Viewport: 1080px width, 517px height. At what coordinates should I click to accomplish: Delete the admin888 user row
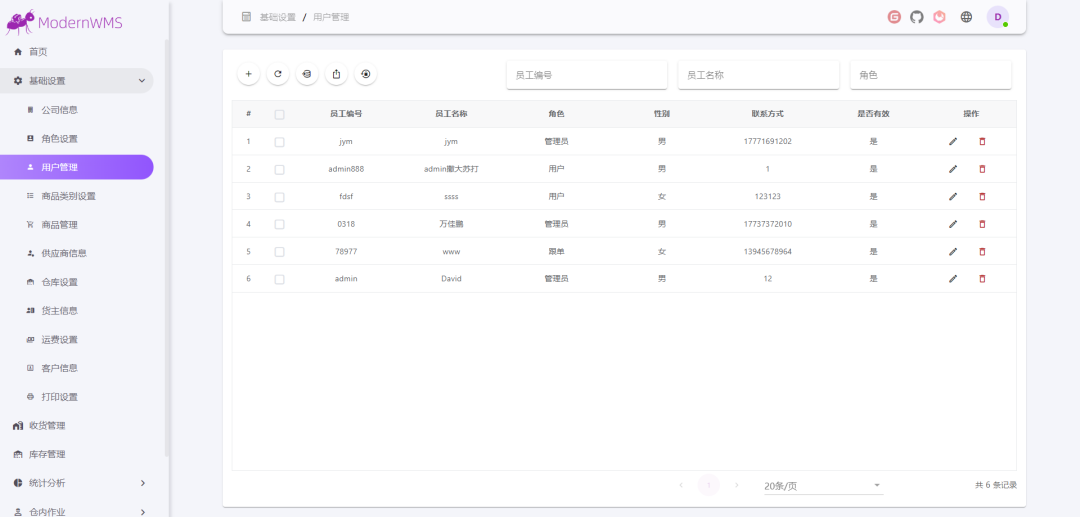pos(982,169)
